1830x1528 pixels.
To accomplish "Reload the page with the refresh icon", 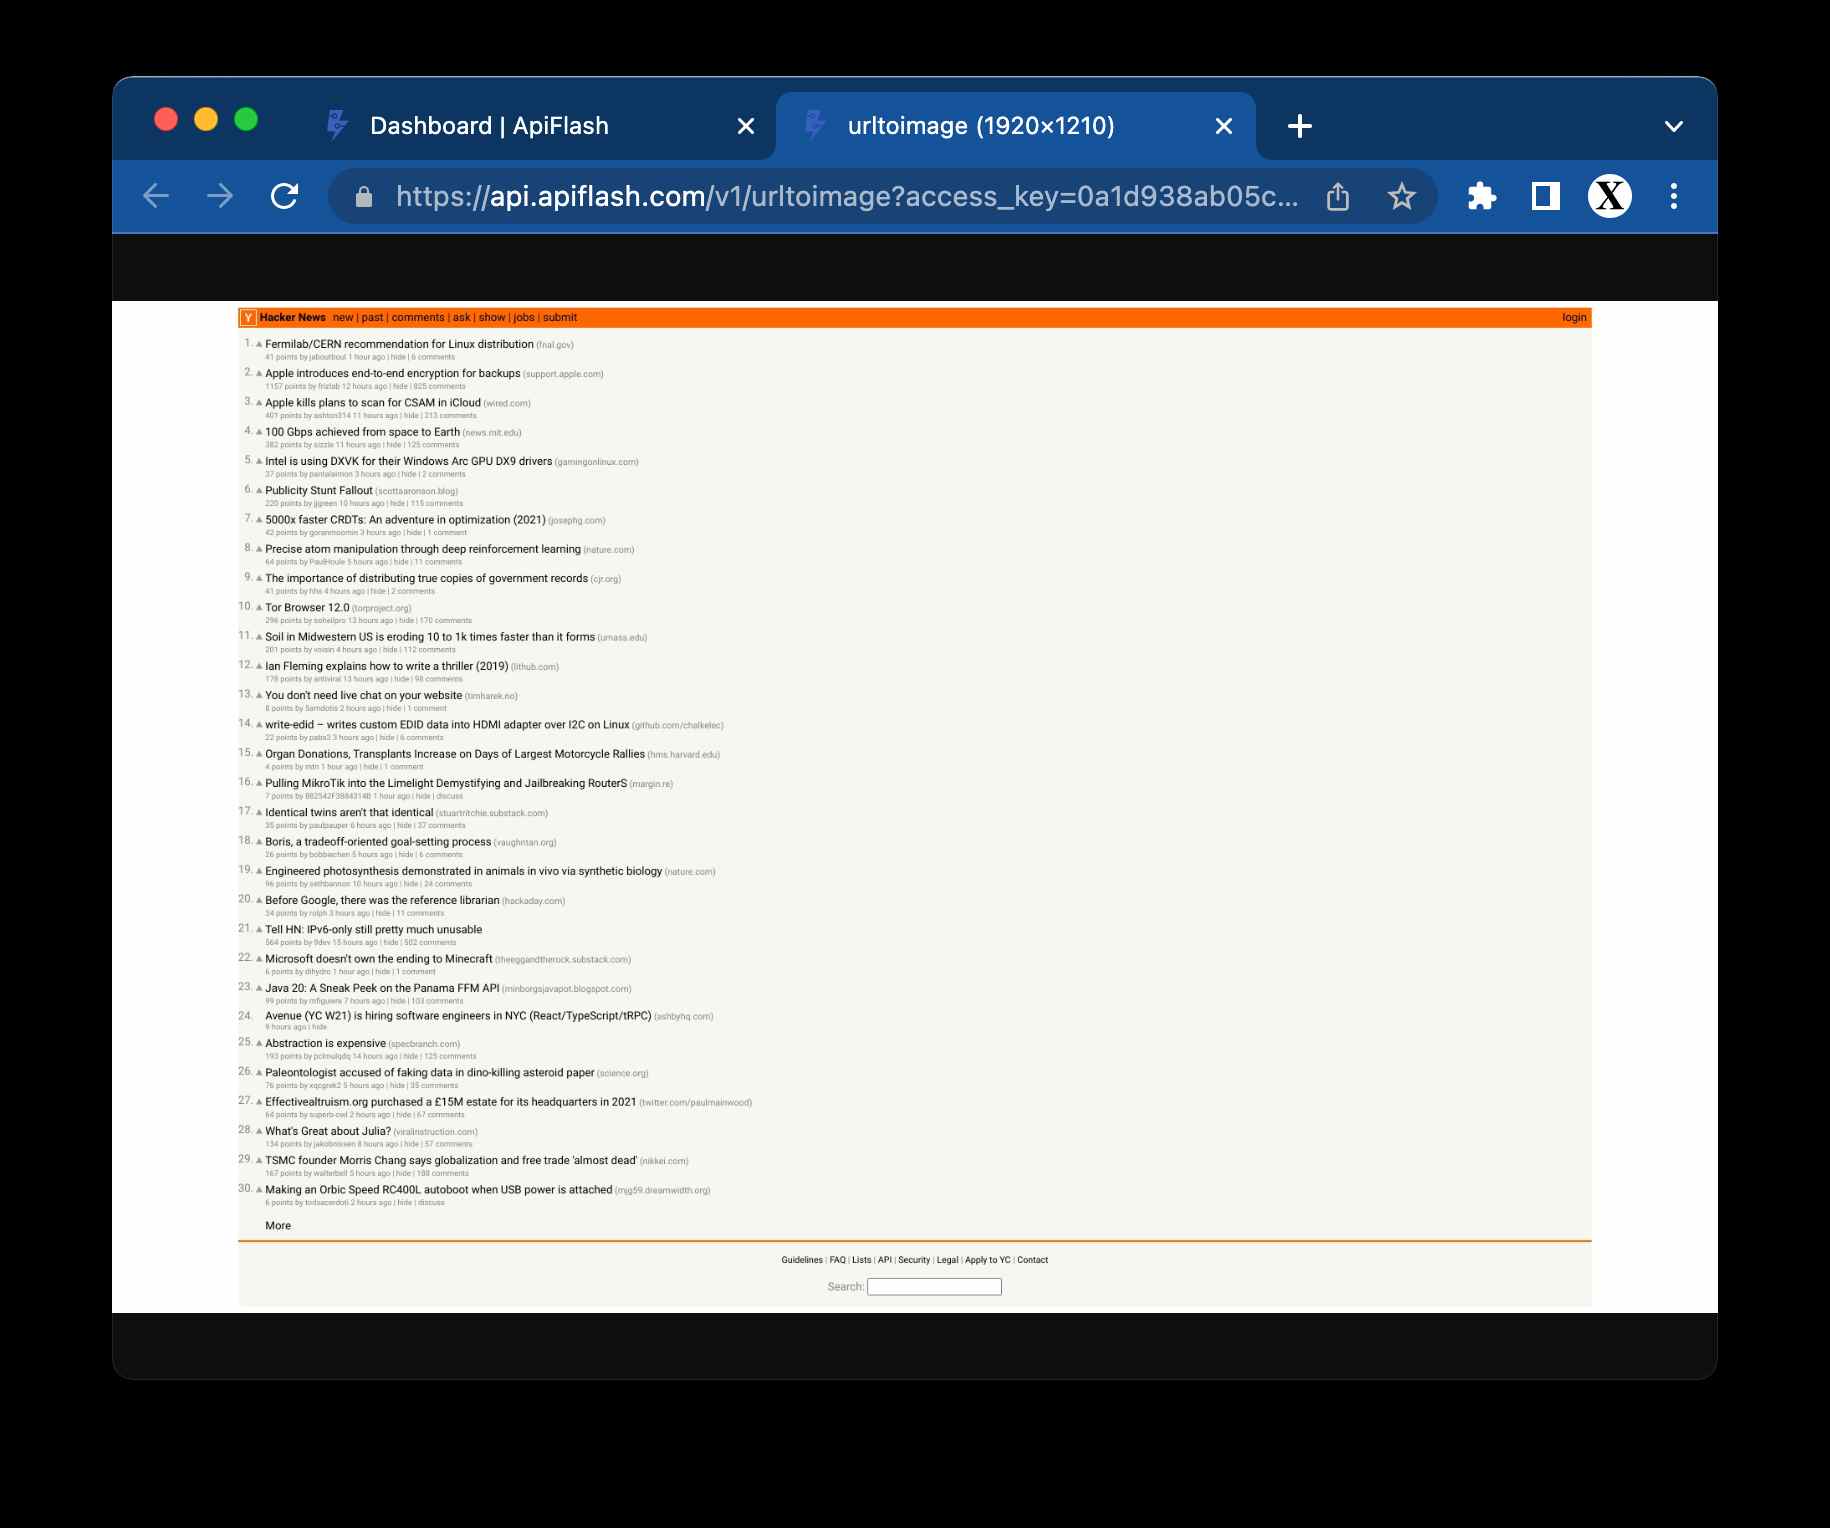I will pos(285,196).
